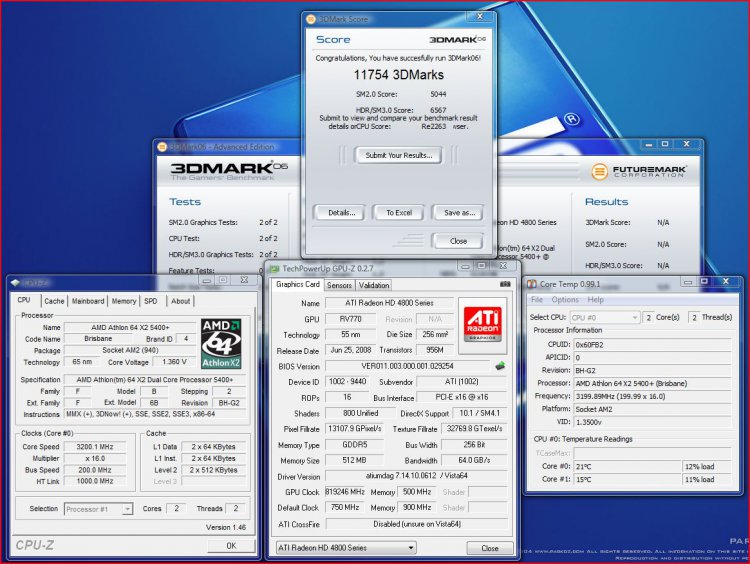
Task: Click the Core #1 temperature reading 15°C
Action: [x=627, y=479]
